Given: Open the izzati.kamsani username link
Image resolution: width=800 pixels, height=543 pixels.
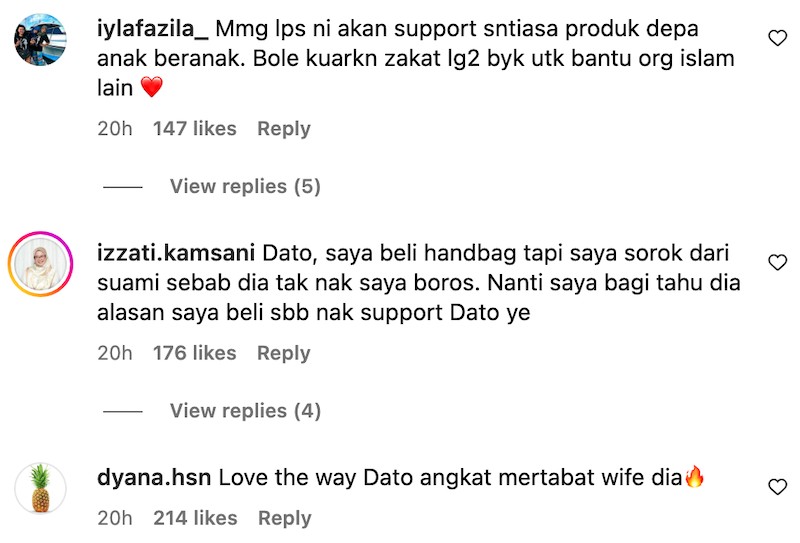Looking at the screenshot, I should [x=176, y=253].
